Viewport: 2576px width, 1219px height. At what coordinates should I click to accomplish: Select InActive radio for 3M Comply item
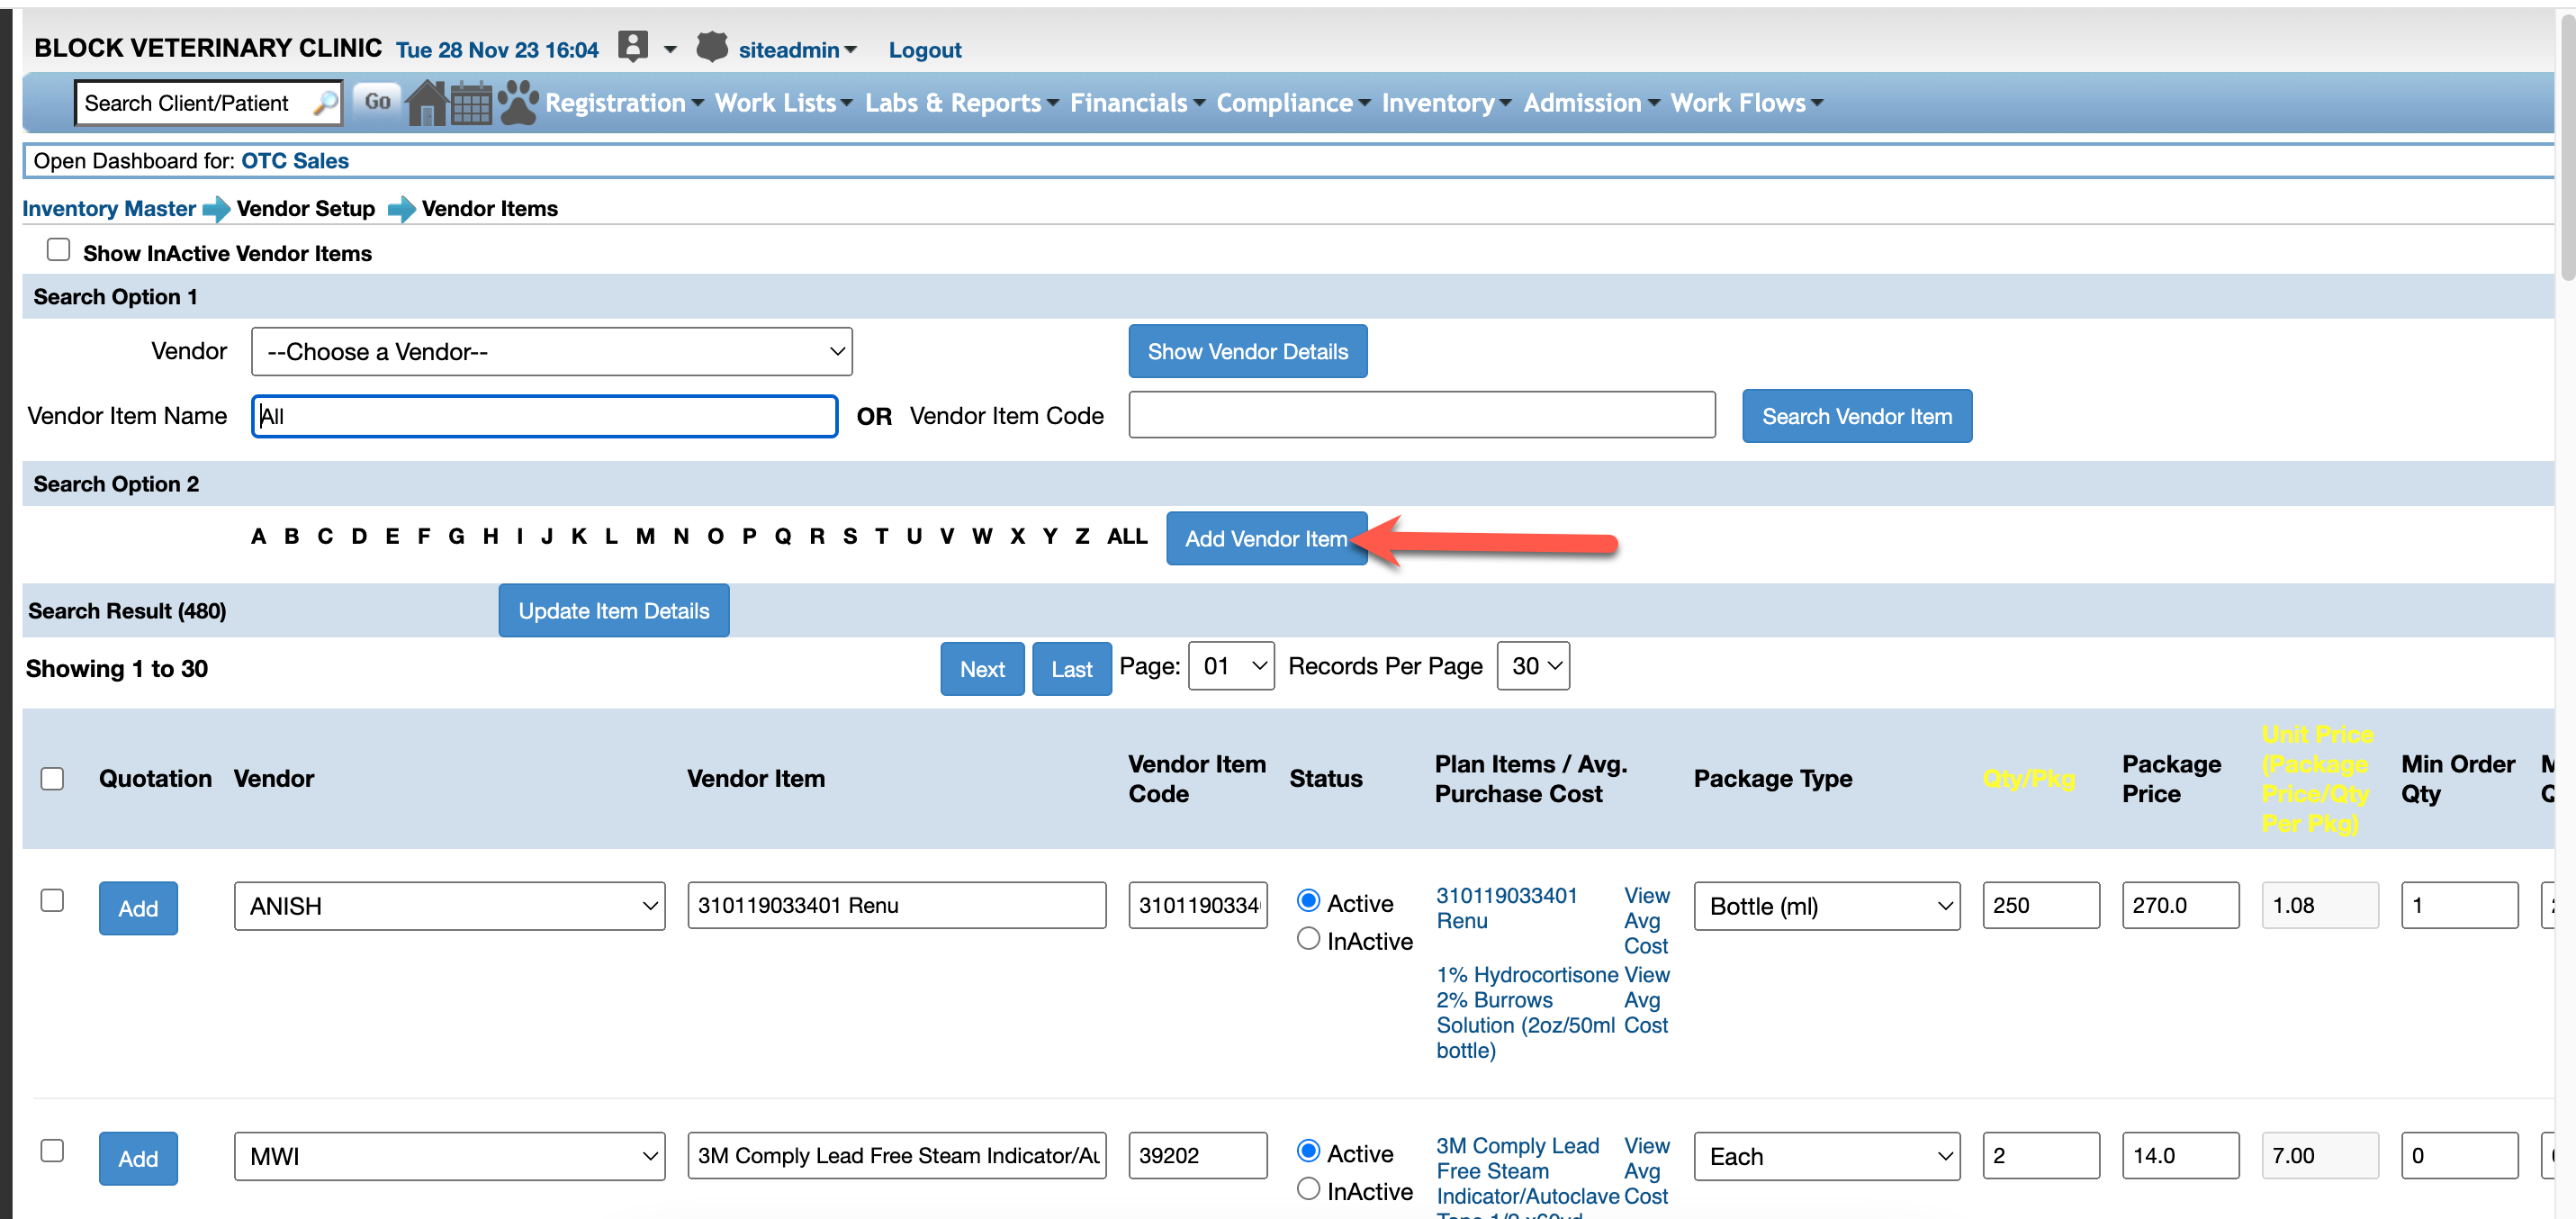1308,1188
